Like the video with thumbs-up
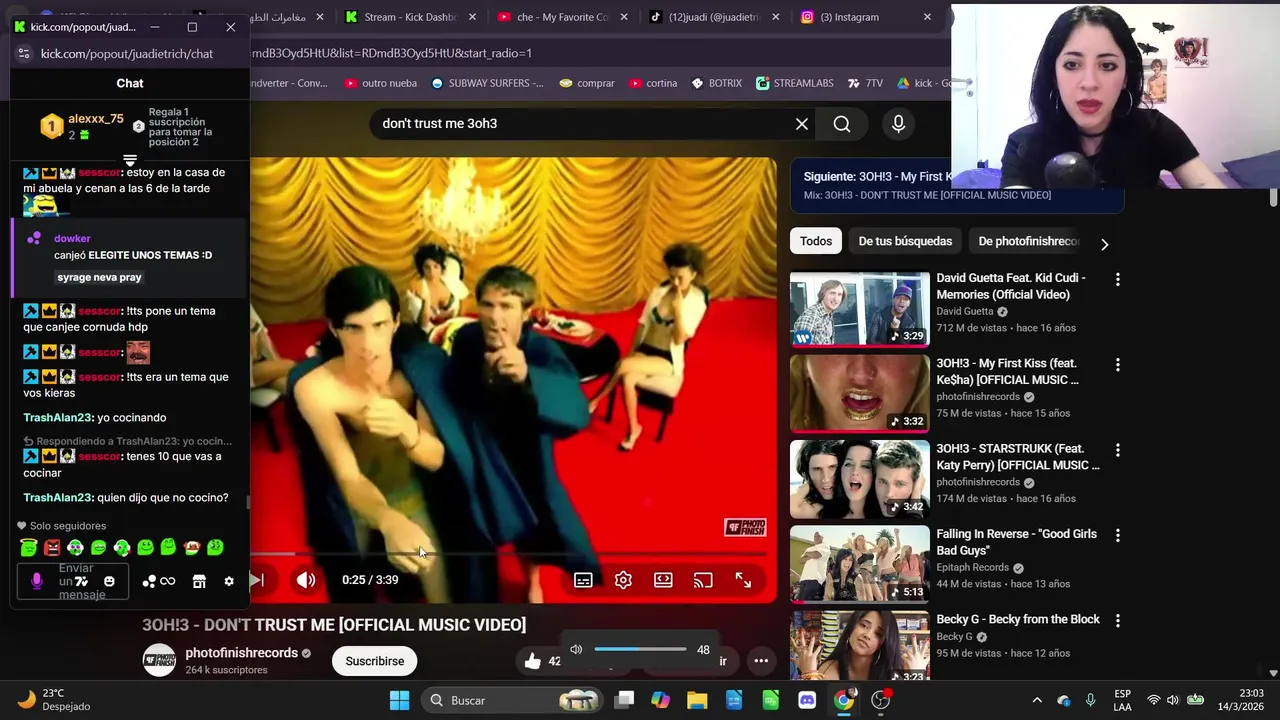Screen dimensions: 1280x720 pyautogui.click(x=532, y=661)
